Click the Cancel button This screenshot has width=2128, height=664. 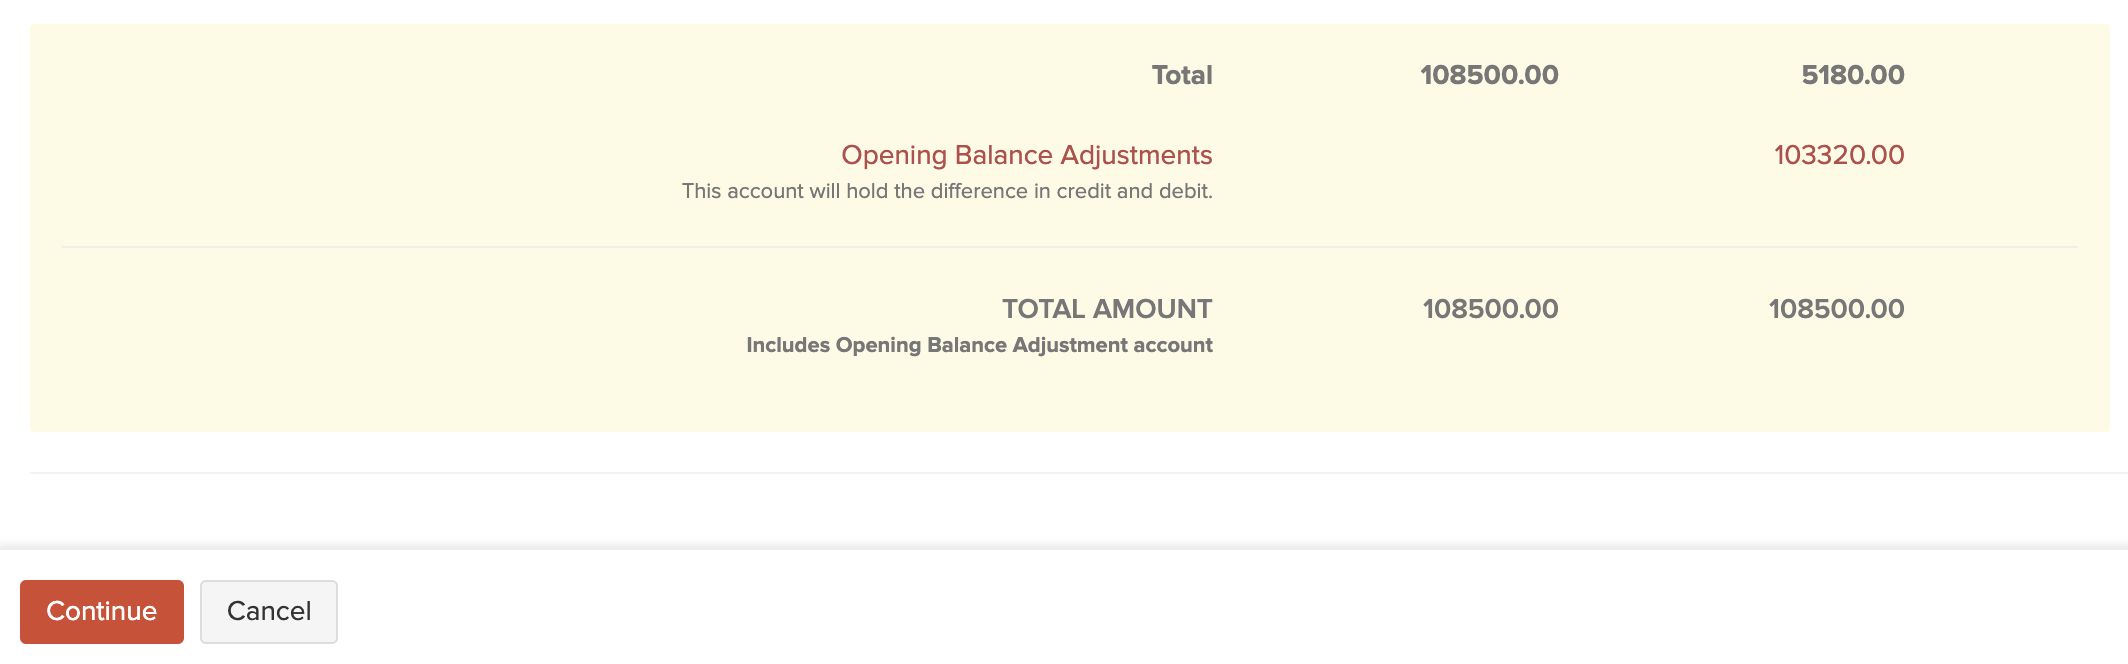(268, 611)
